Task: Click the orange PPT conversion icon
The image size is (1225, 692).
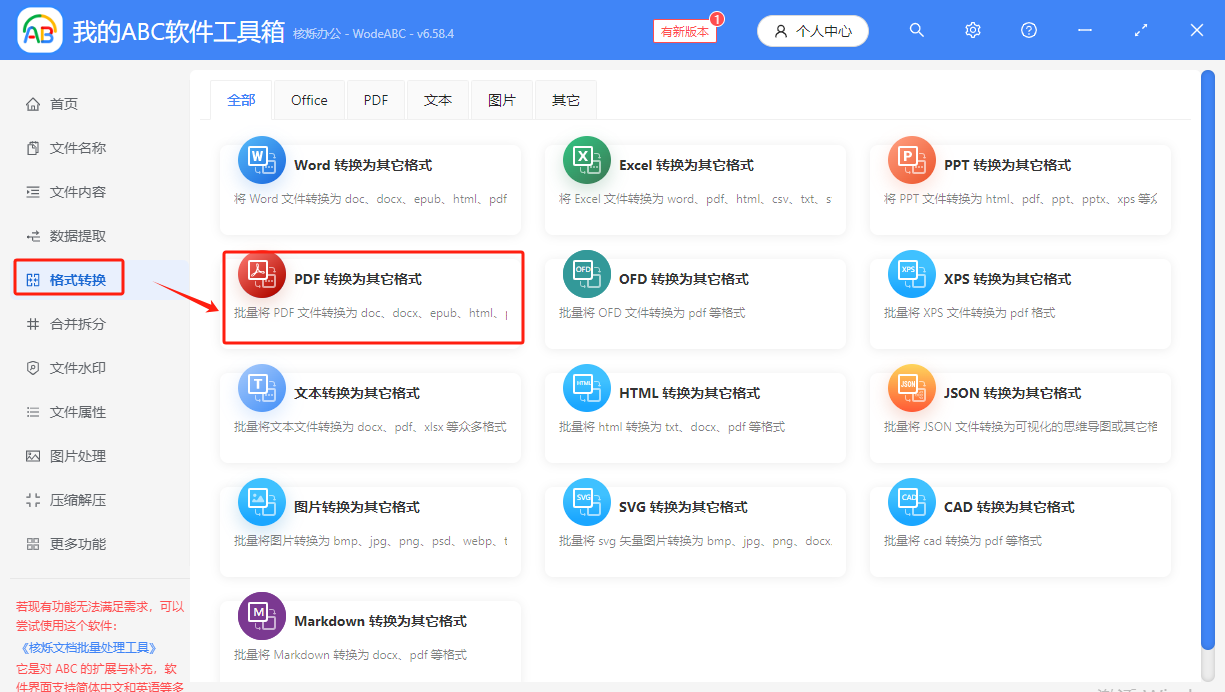Action: [x=912, y=160]
